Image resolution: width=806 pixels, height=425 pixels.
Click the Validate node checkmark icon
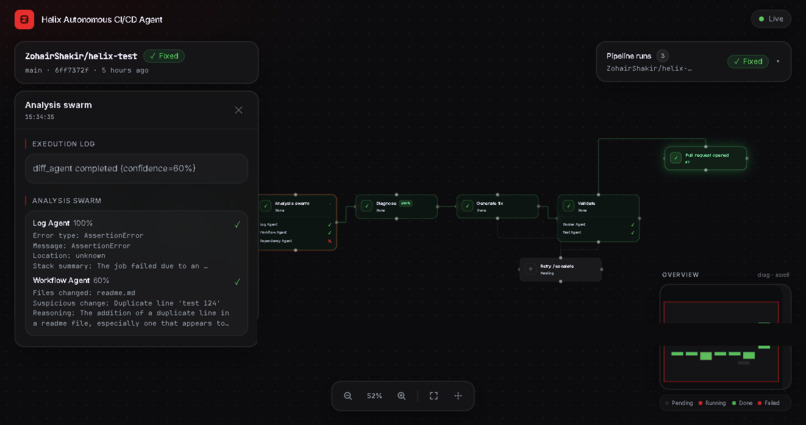[568, 206]
